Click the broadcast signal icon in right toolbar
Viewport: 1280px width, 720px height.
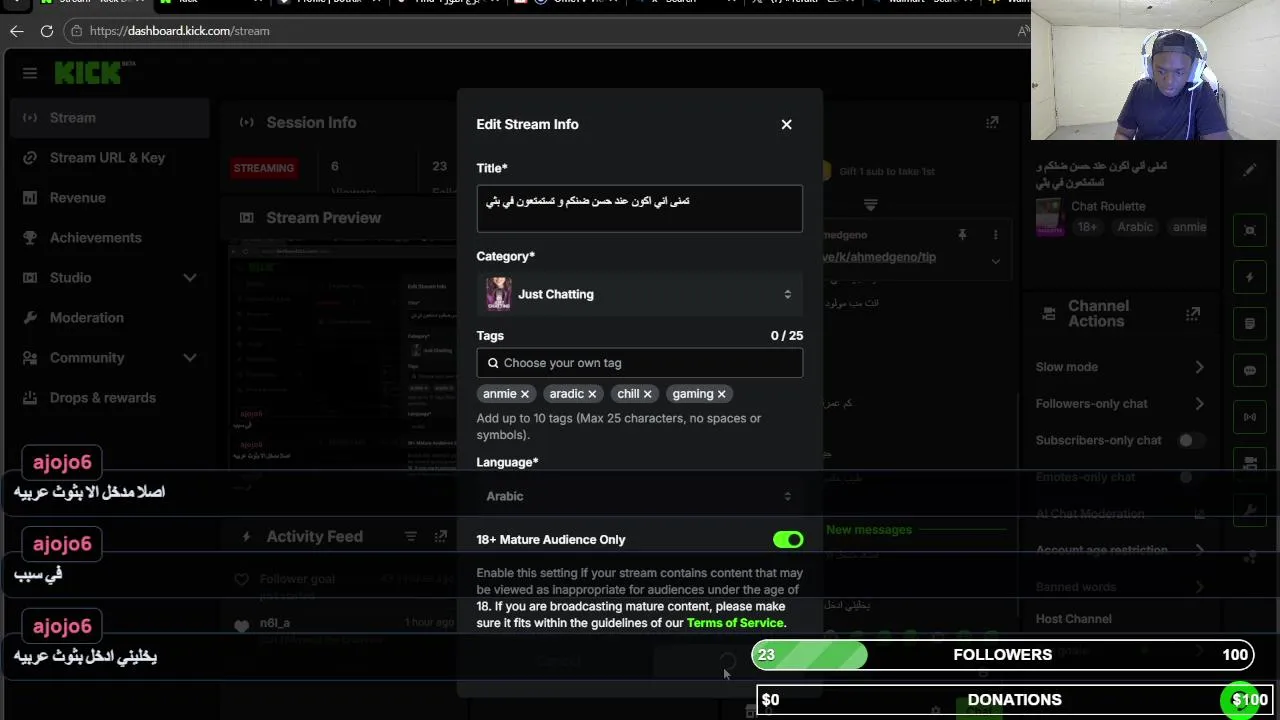coord(1250,416)
